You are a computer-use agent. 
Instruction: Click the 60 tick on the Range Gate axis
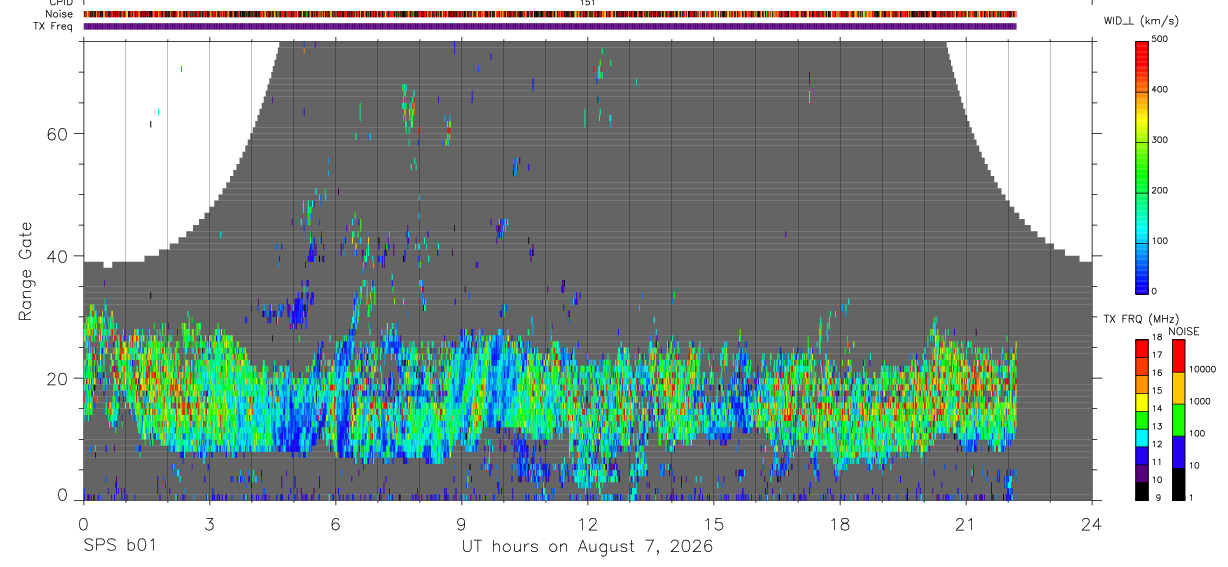(65, 134)
